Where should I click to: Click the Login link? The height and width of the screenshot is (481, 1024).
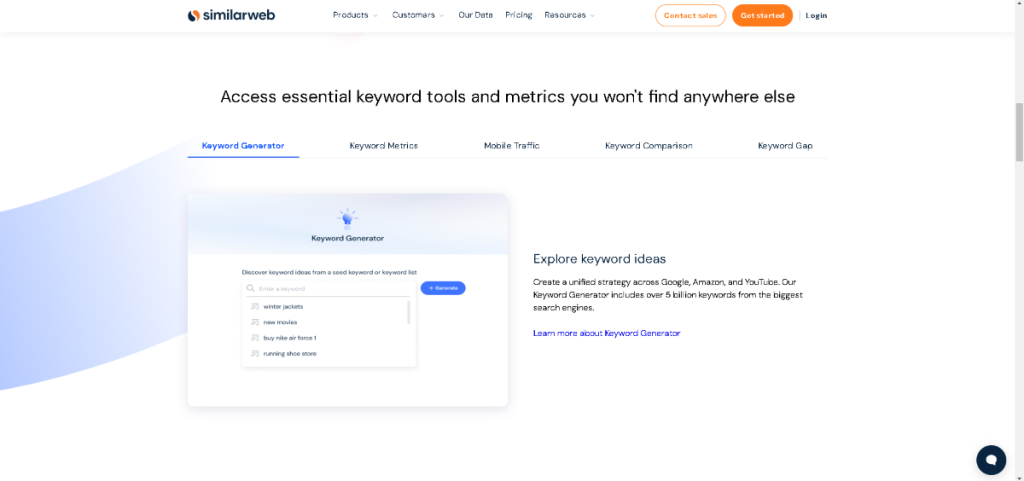[816, 16]
